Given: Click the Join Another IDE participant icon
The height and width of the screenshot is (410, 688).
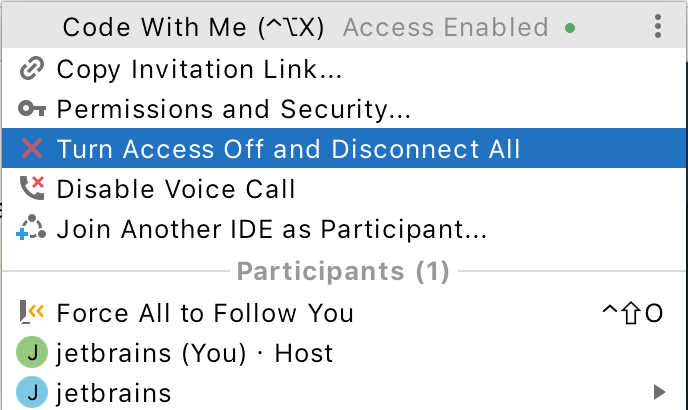Looking at the screenshot, I should point(32,229).
